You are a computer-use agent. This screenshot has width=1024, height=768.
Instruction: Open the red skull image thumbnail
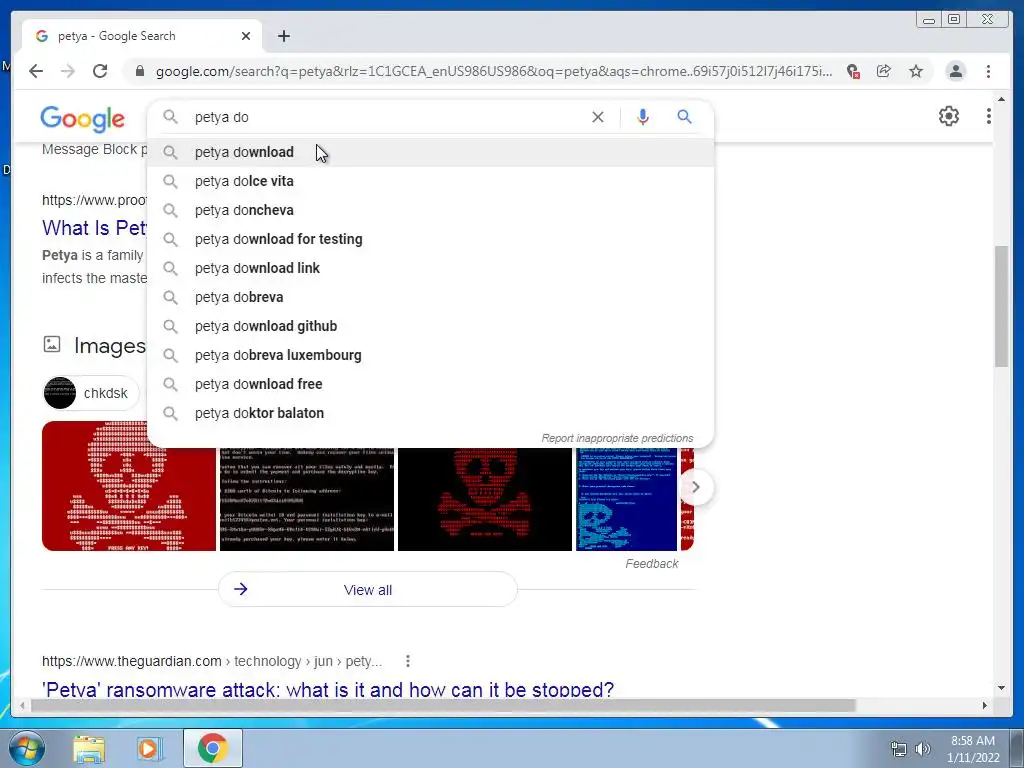point(129,486)
